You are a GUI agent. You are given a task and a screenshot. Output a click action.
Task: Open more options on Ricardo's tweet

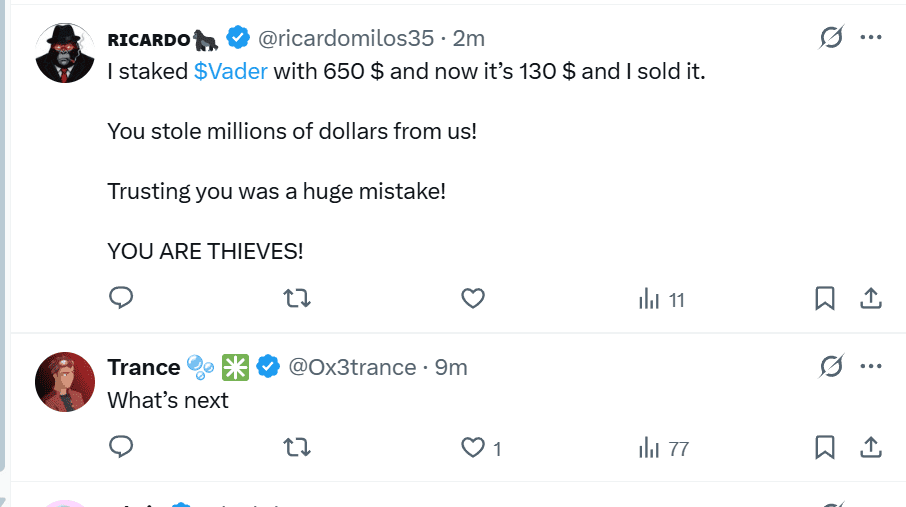(871, 38)
